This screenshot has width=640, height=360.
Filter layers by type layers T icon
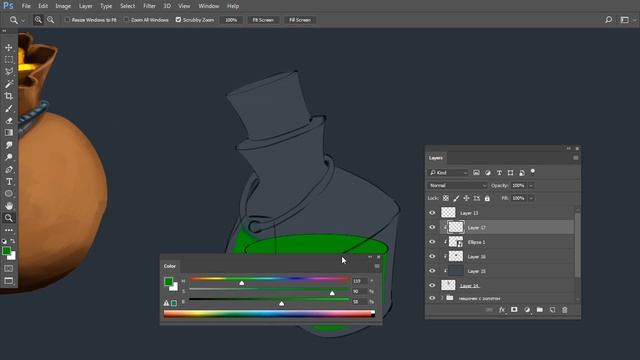(499, 173)
